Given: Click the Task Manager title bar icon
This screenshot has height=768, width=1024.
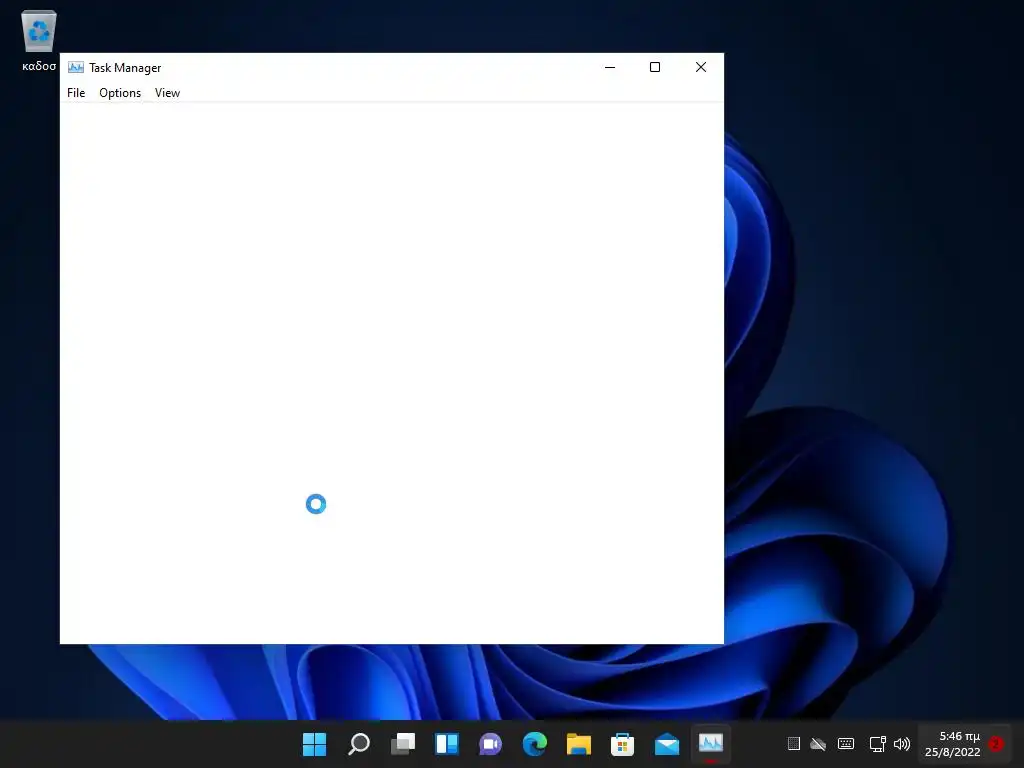Looking at the screenshot, I should 76,67.
